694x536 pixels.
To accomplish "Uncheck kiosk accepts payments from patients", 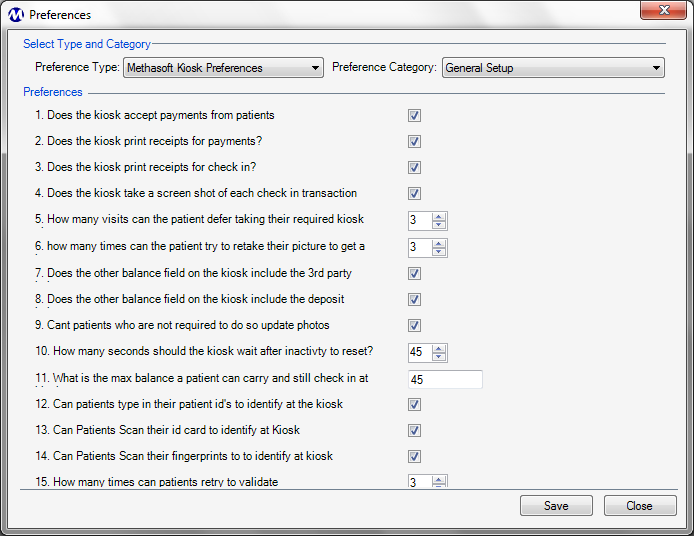I will click(x=414, y=116).
